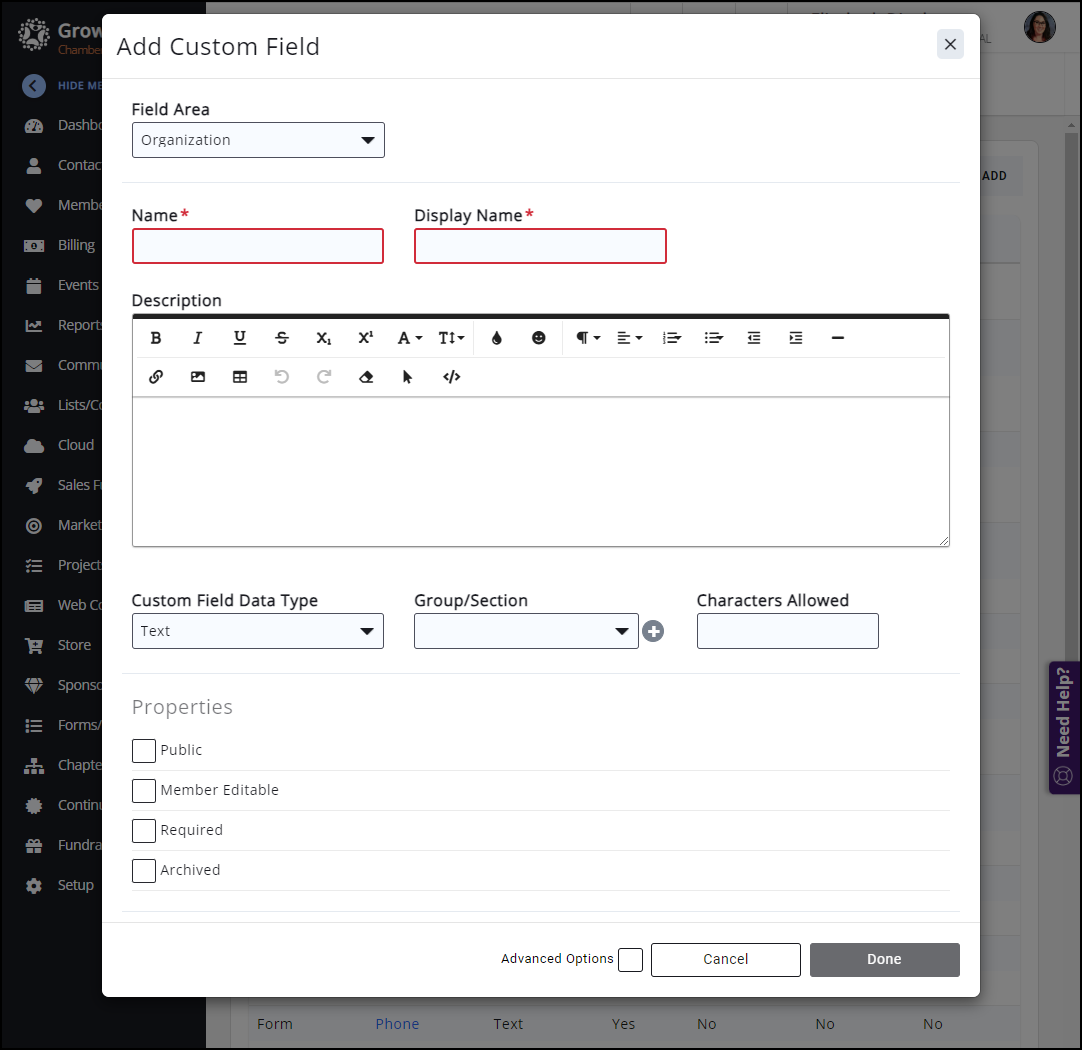Clear formatting with eraser icon
This screenshot has height=1050, width=1082.
tap(366, 377)
